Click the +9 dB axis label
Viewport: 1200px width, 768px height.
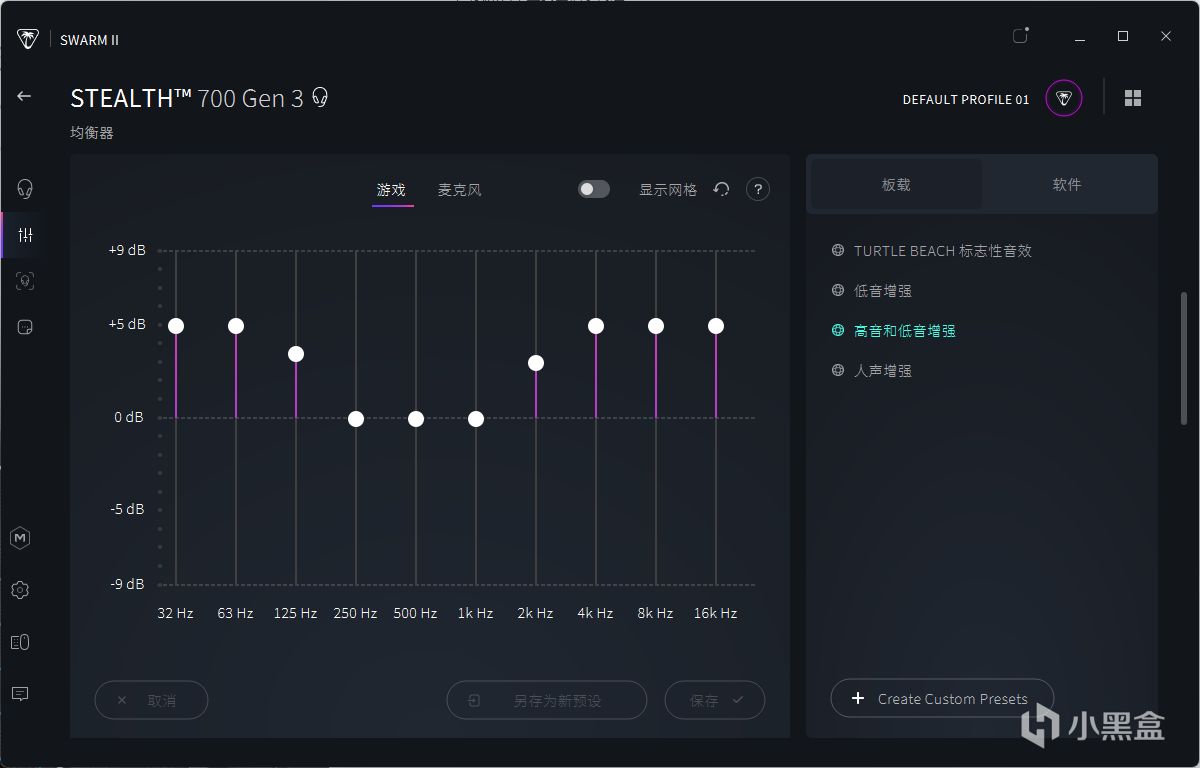pyautogui.click(x=127, y=250)
